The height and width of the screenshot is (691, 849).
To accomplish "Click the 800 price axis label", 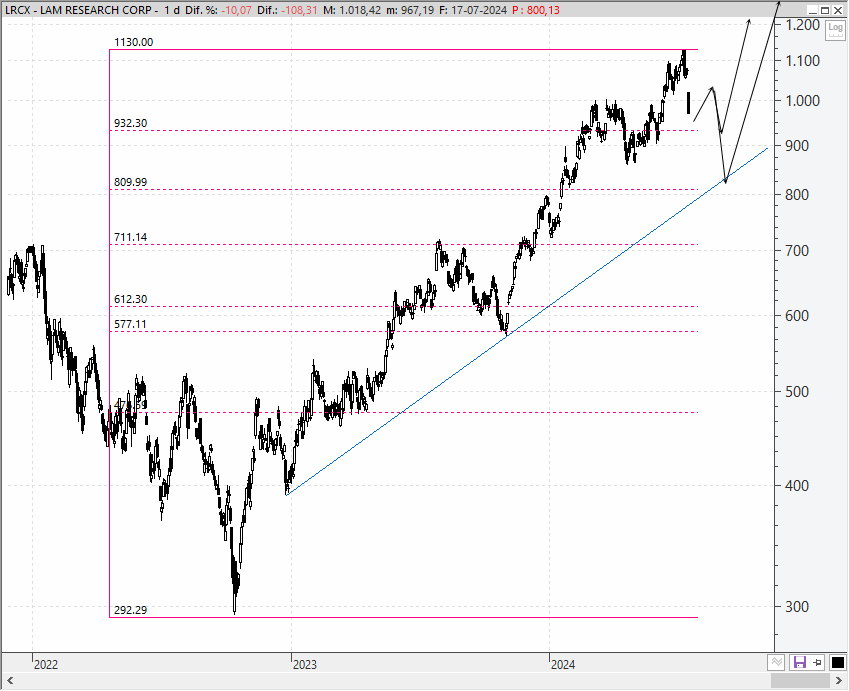I will 797,195.
